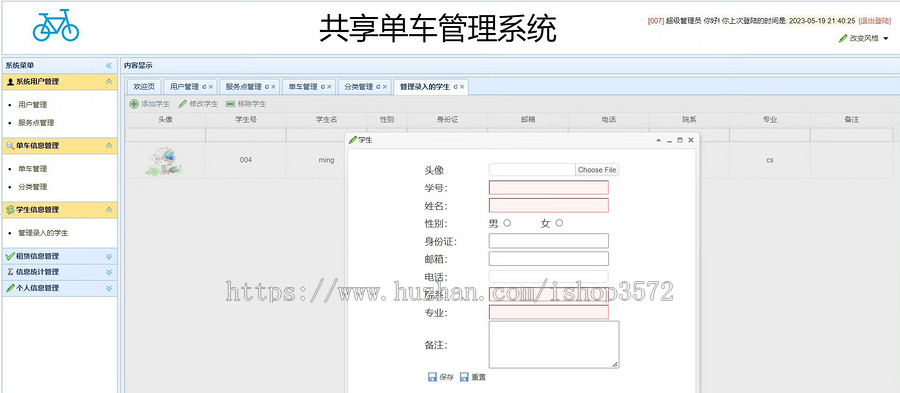The width and height of the screenshot is (900, 393).
Task: Collapse the 学生信息管理 panel
Action: (x=109, y=210)
